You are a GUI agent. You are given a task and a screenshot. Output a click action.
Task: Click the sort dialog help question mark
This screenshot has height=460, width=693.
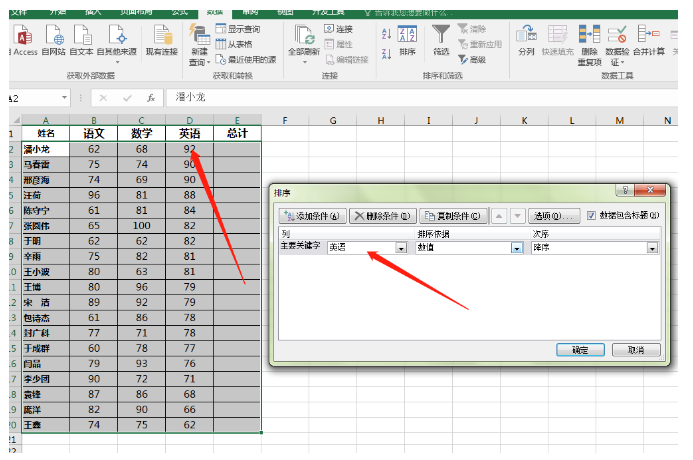[x=625, y=190]
